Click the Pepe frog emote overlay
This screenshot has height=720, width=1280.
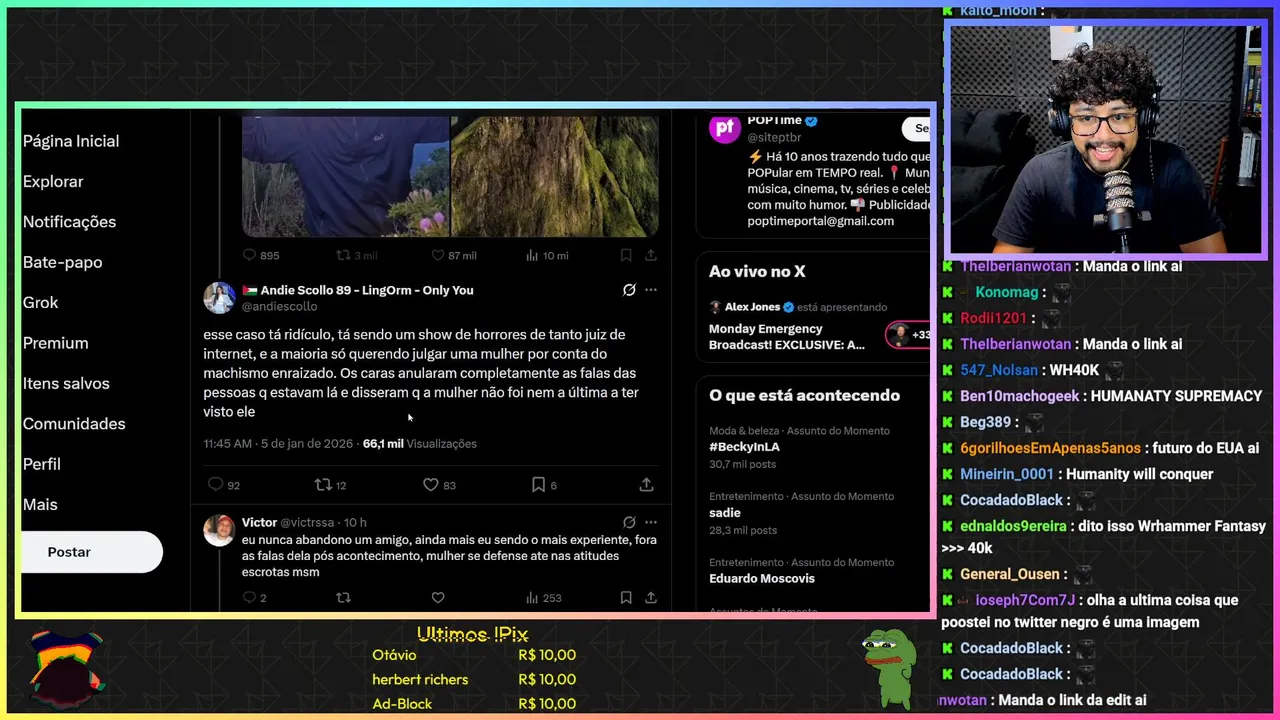point(889,668)
